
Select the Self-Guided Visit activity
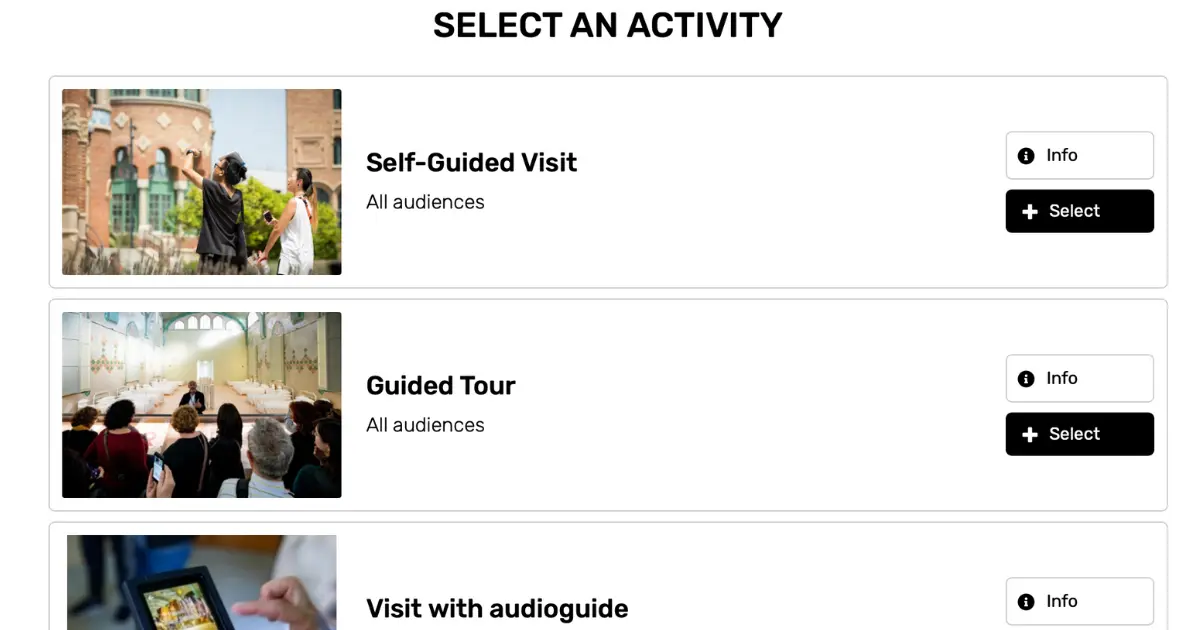(x=1080, y=211)
